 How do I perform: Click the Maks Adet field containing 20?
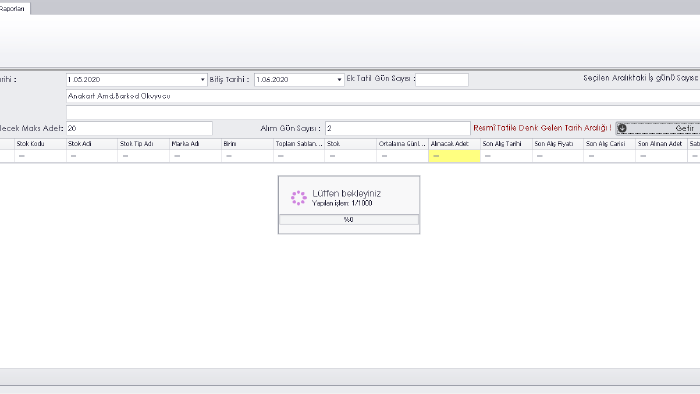[x=139, y=129]
